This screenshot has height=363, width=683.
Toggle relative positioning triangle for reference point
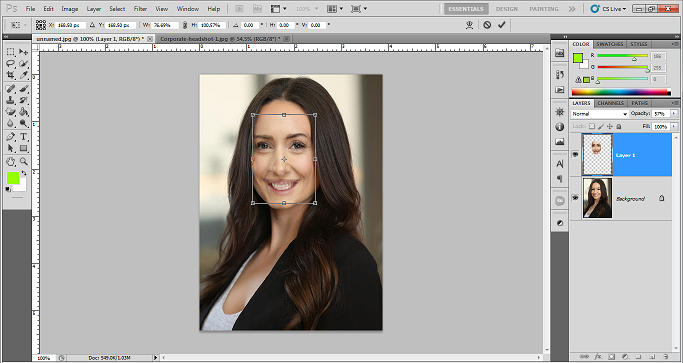click(92, 25)
